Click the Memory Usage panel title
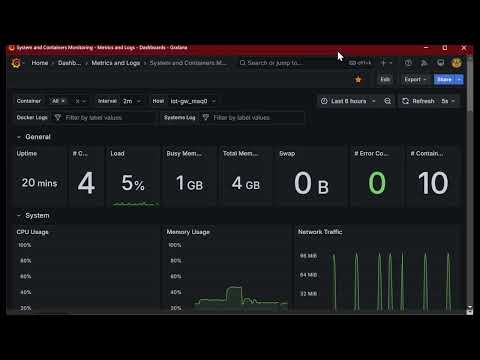480x360 pixels. [188, 232]
